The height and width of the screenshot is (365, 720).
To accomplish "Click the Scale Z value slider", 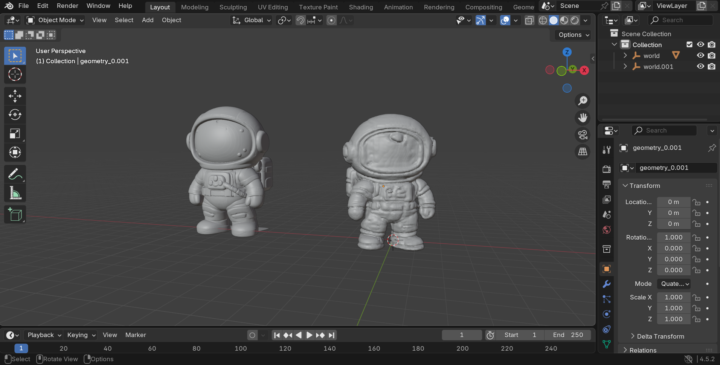I will coord(674,319).
